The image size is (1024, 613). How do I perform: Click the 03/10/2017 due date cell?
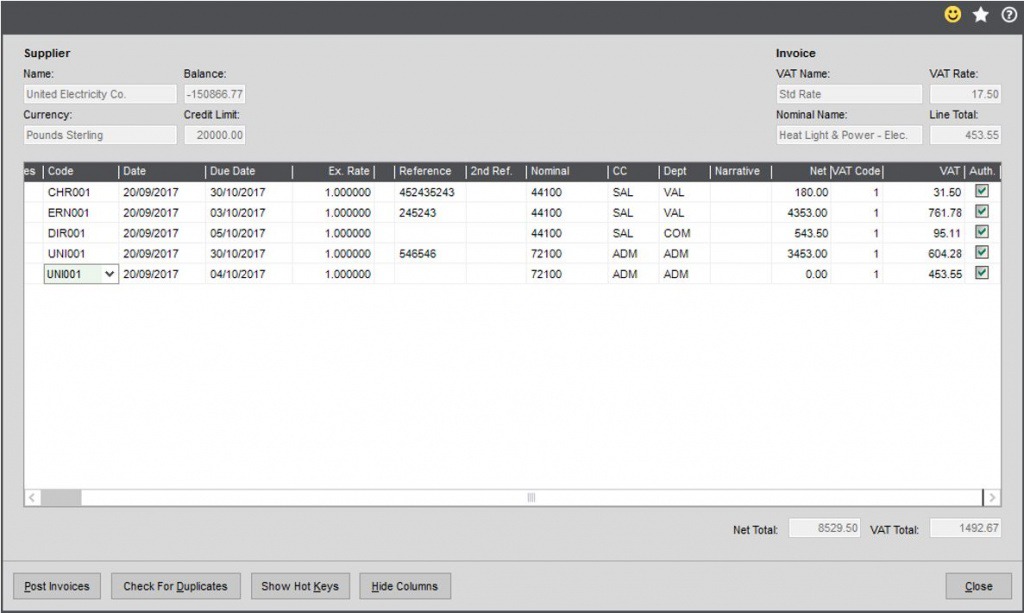pyautogui.click(x=249, y=213)
